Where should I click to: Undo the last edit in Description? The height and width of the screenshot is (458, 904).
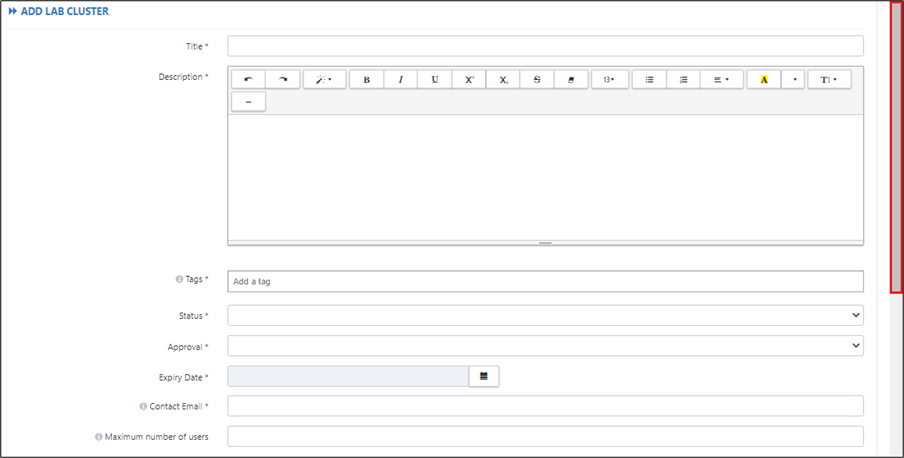pyautogui.click(x=248, y=80)
